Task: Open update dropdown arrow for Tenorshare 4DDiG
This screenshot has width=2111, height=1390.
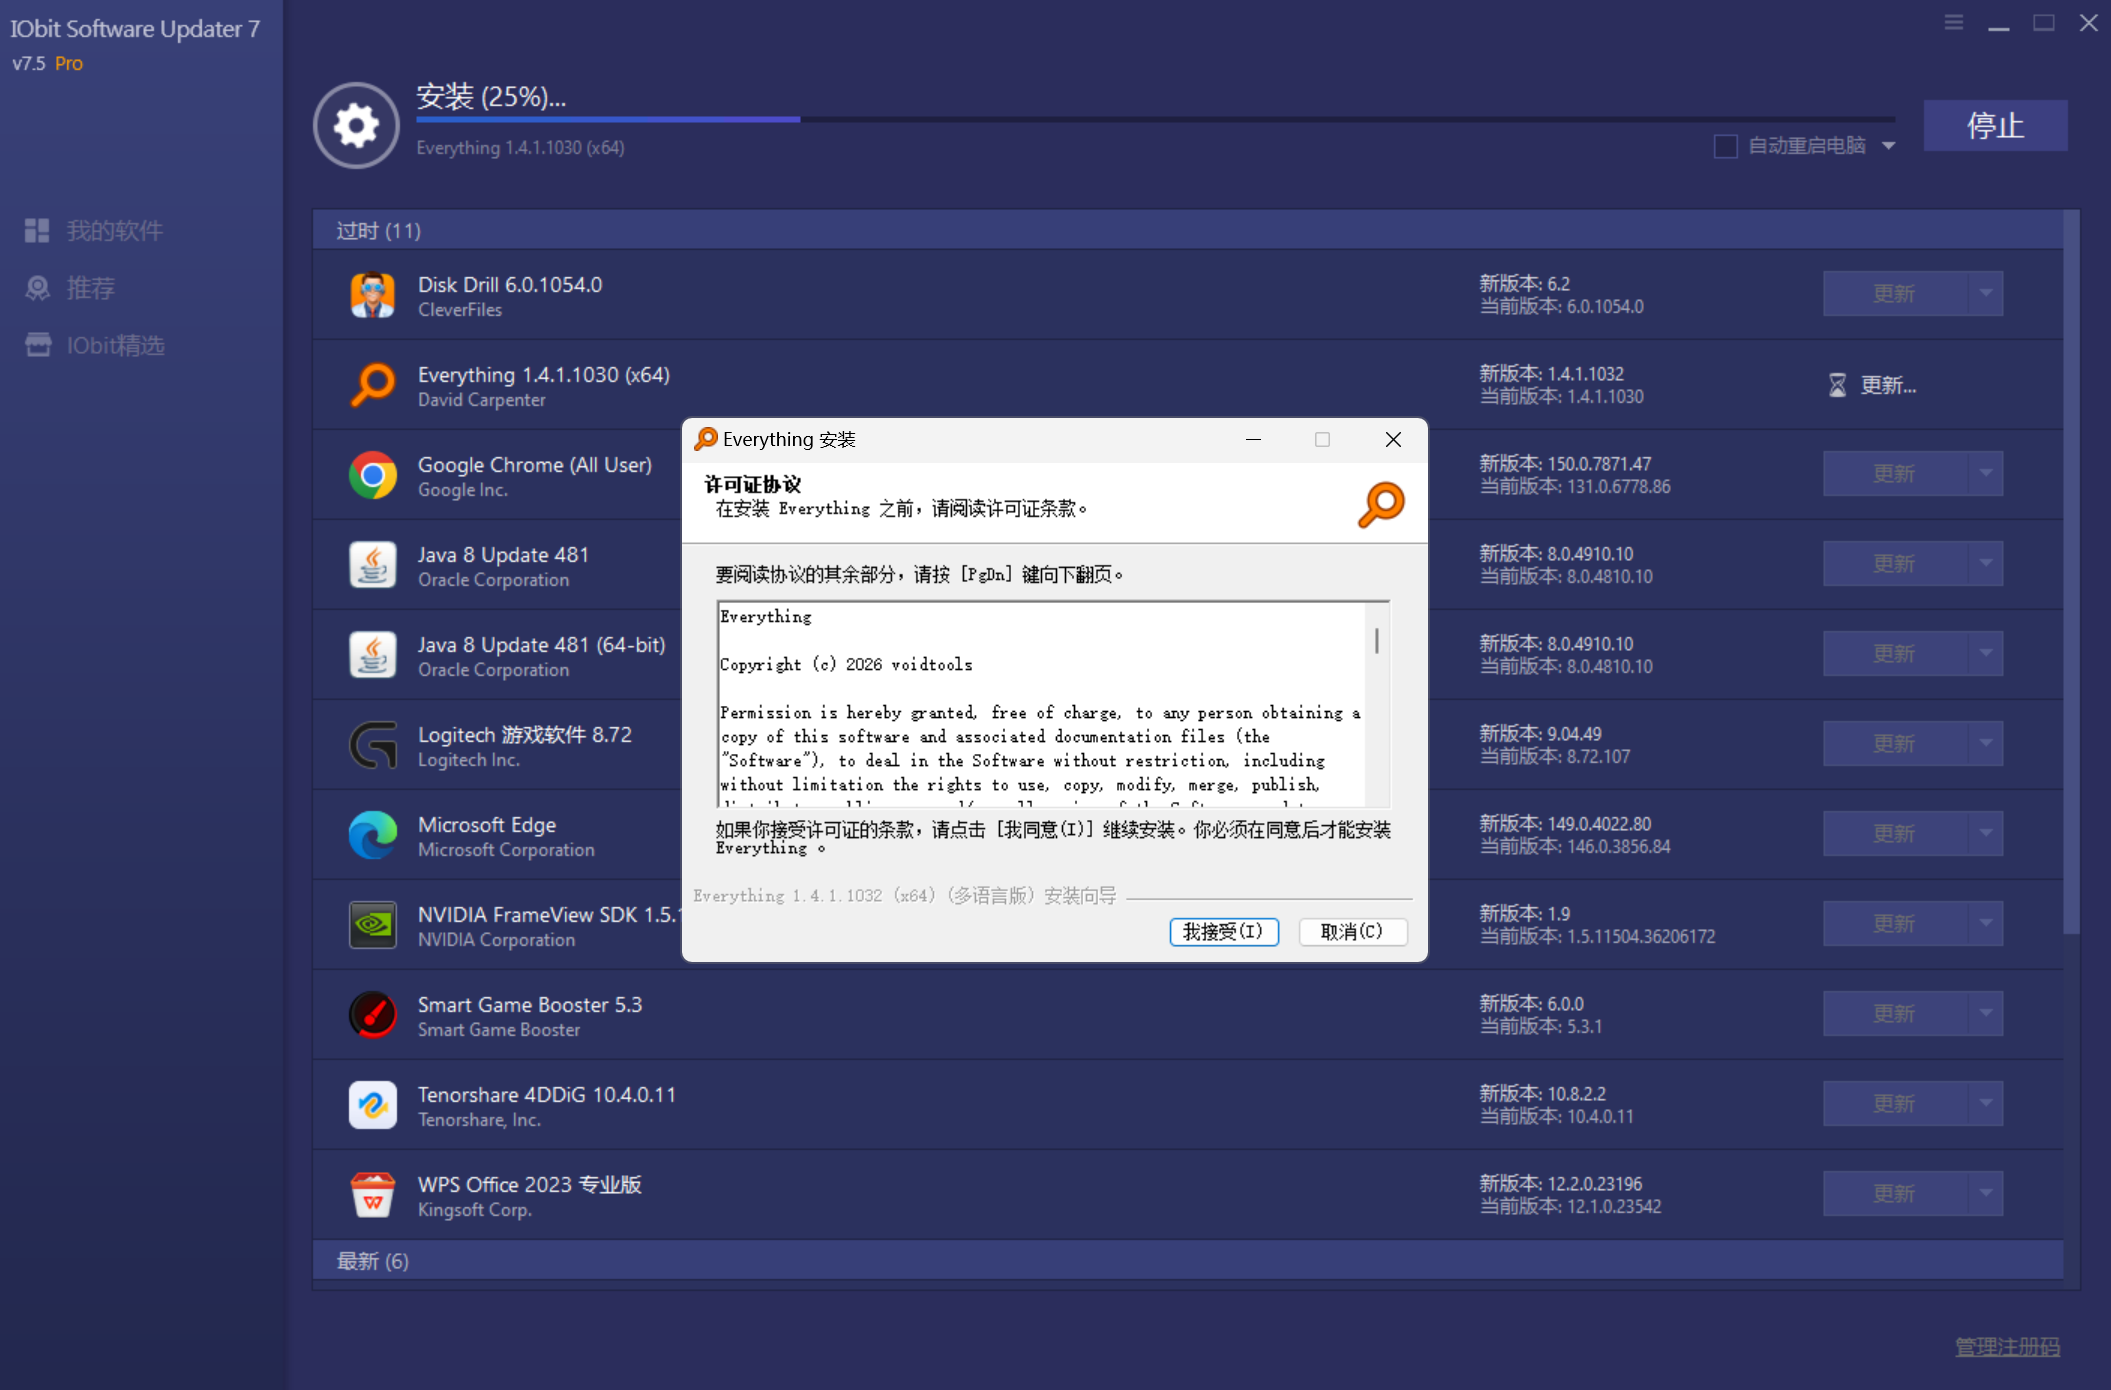Action: pos(1985,1104)
